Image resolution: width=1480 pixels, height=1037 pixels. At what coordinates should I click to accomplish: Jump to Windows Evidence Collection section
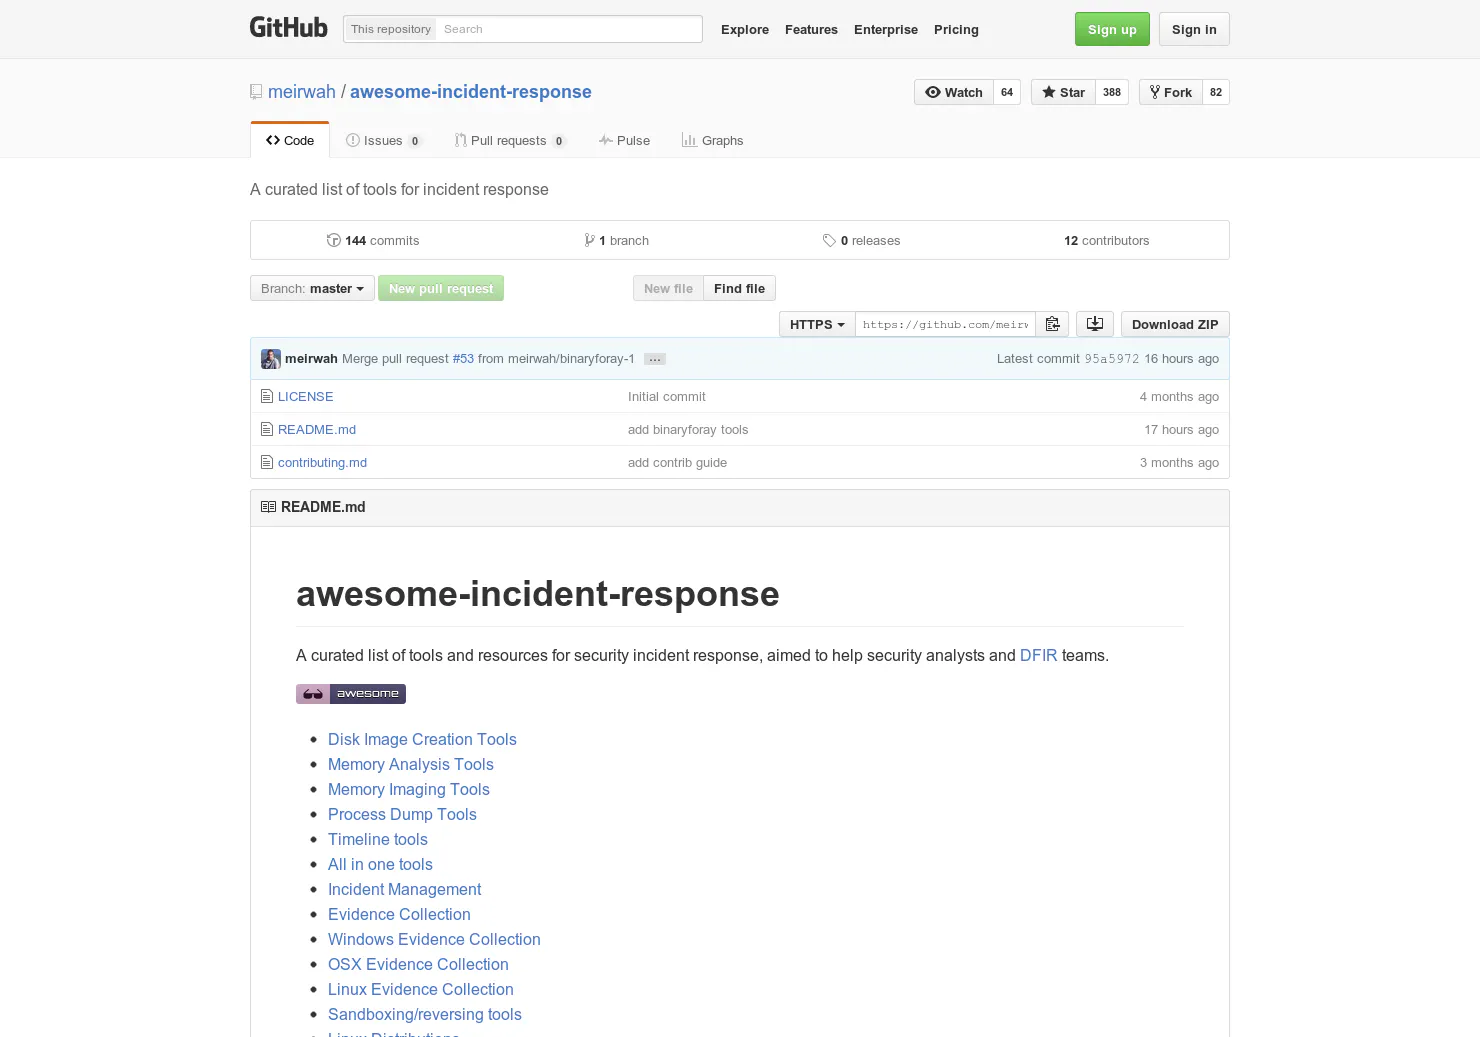[434, 940]
